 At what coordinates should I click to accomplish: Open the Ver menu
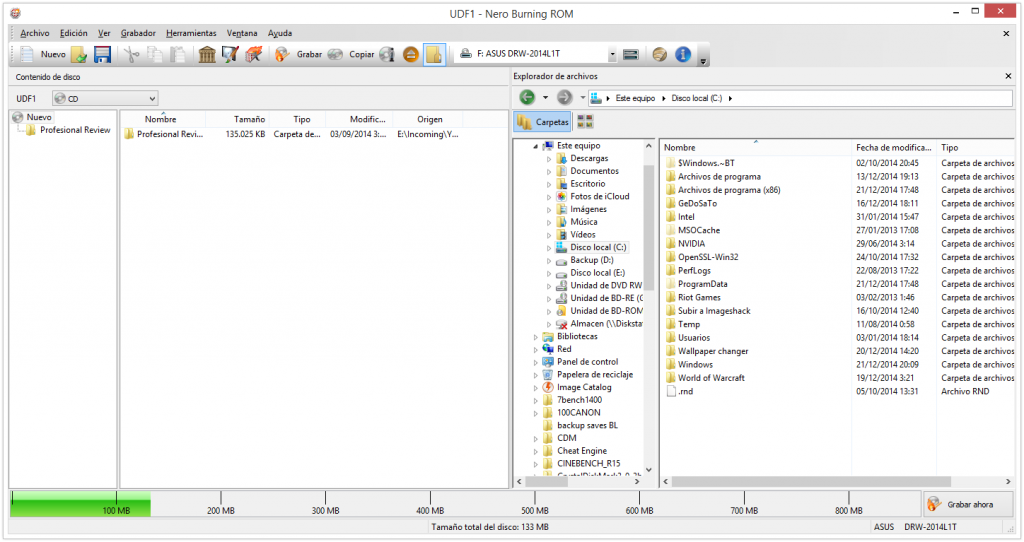[104, 33]
